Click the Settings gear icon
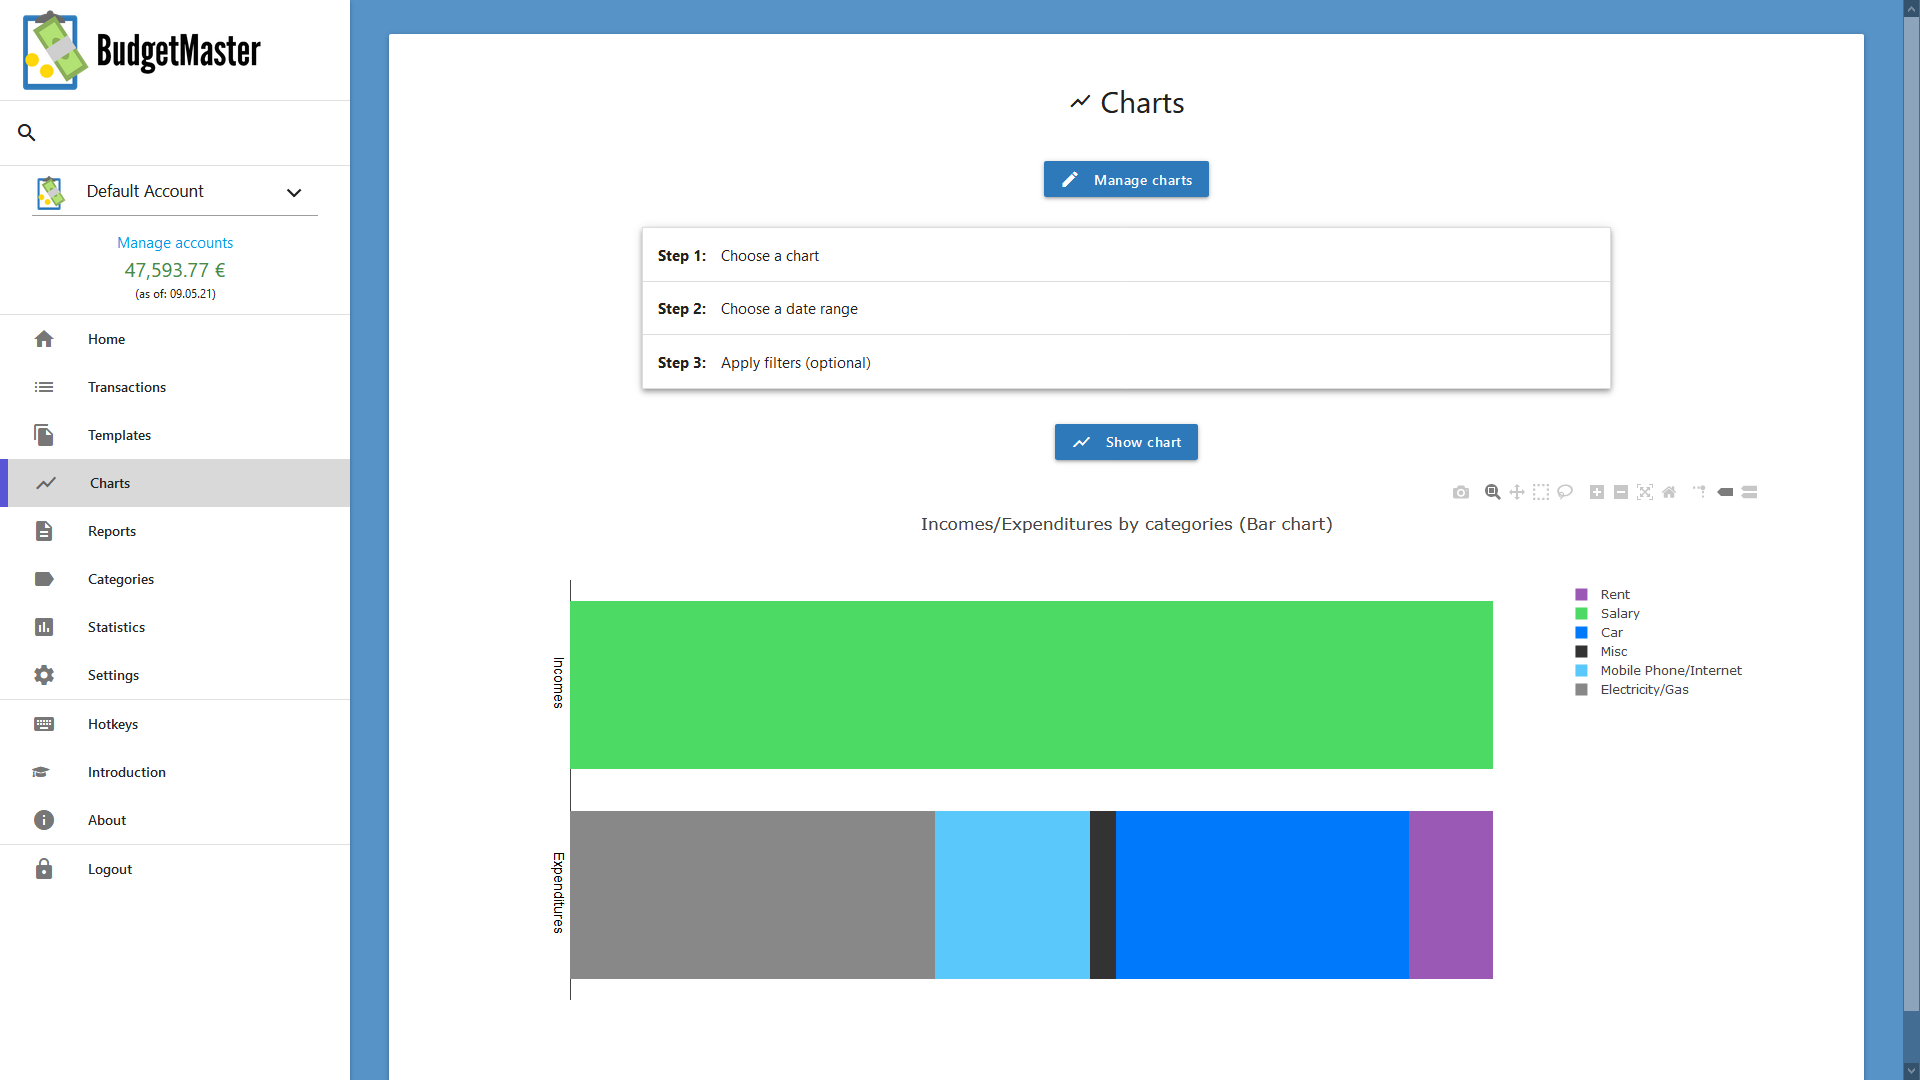Screen dimensions: 1920x1080 coord(44,675)
